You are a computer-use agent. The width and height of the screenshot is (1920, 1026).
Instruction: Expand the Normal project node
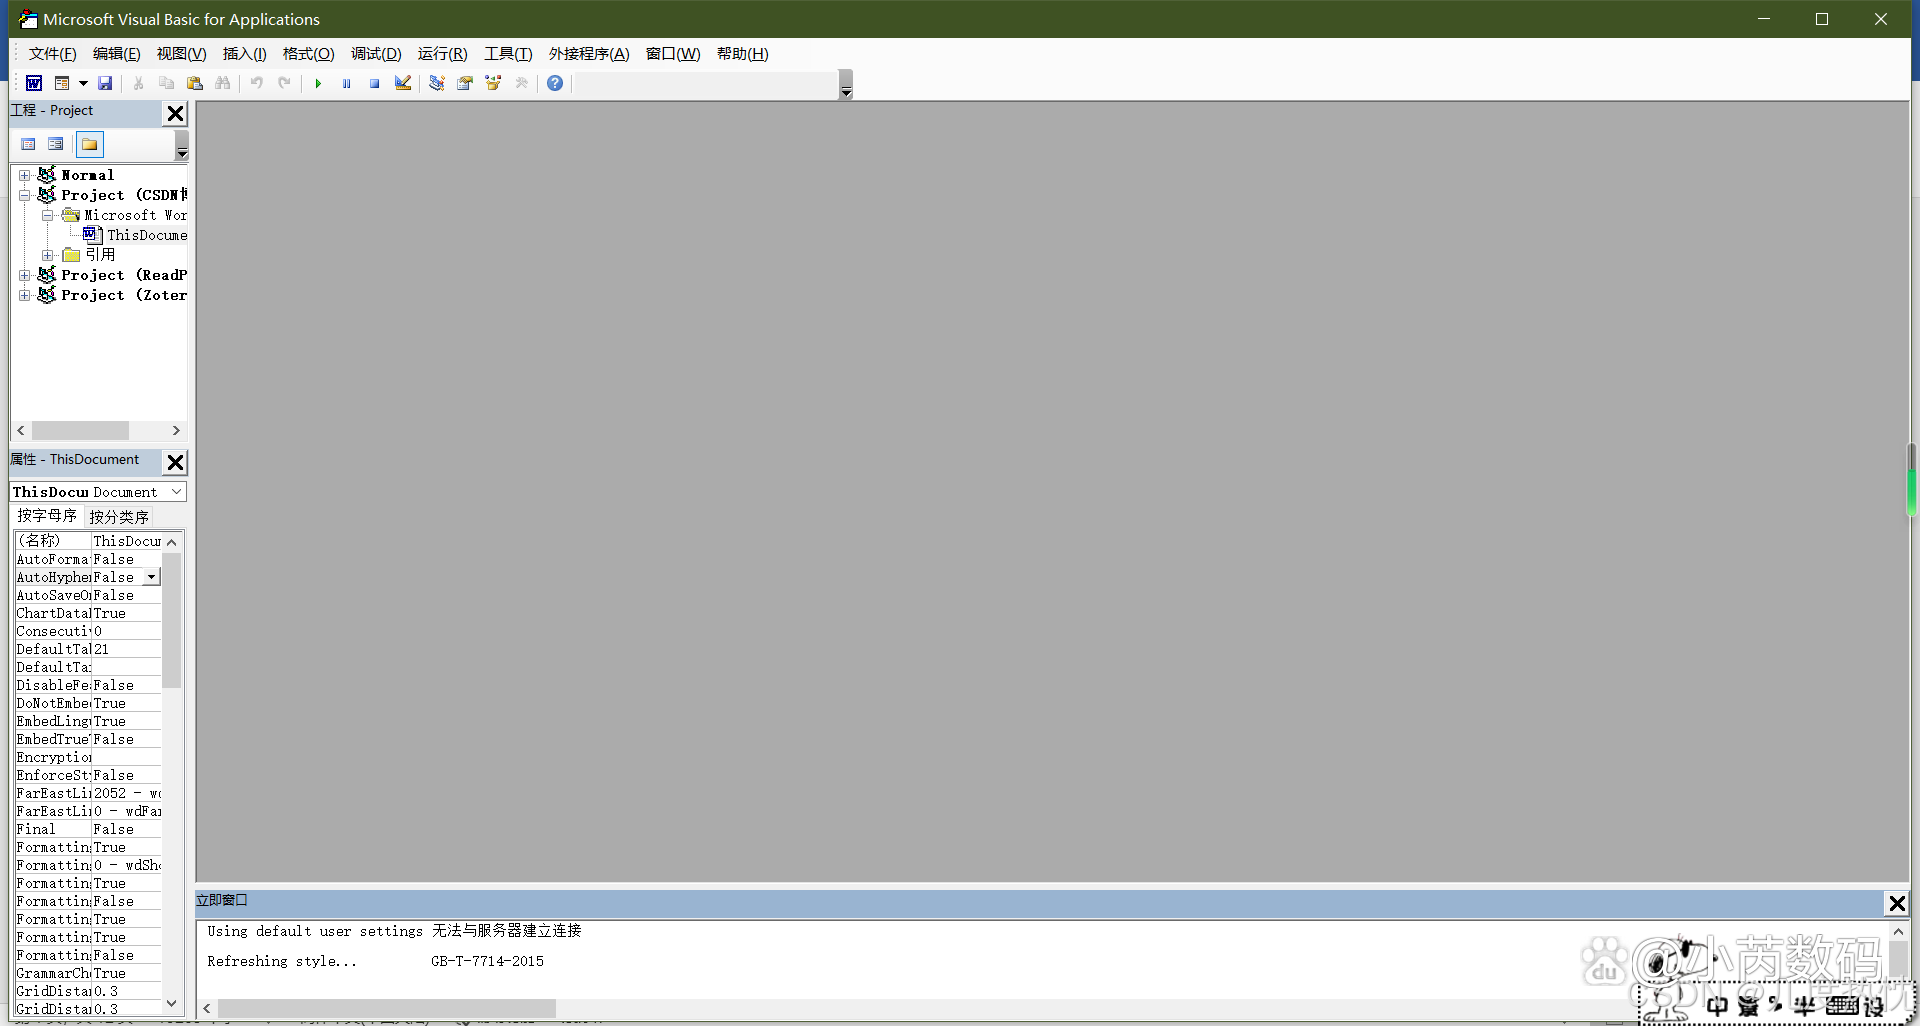coord(25,175)
